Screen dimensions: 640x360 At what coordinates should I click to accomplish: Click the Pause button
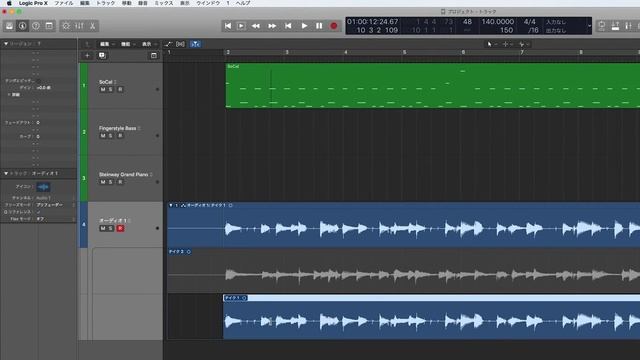(x=319, y=26)
